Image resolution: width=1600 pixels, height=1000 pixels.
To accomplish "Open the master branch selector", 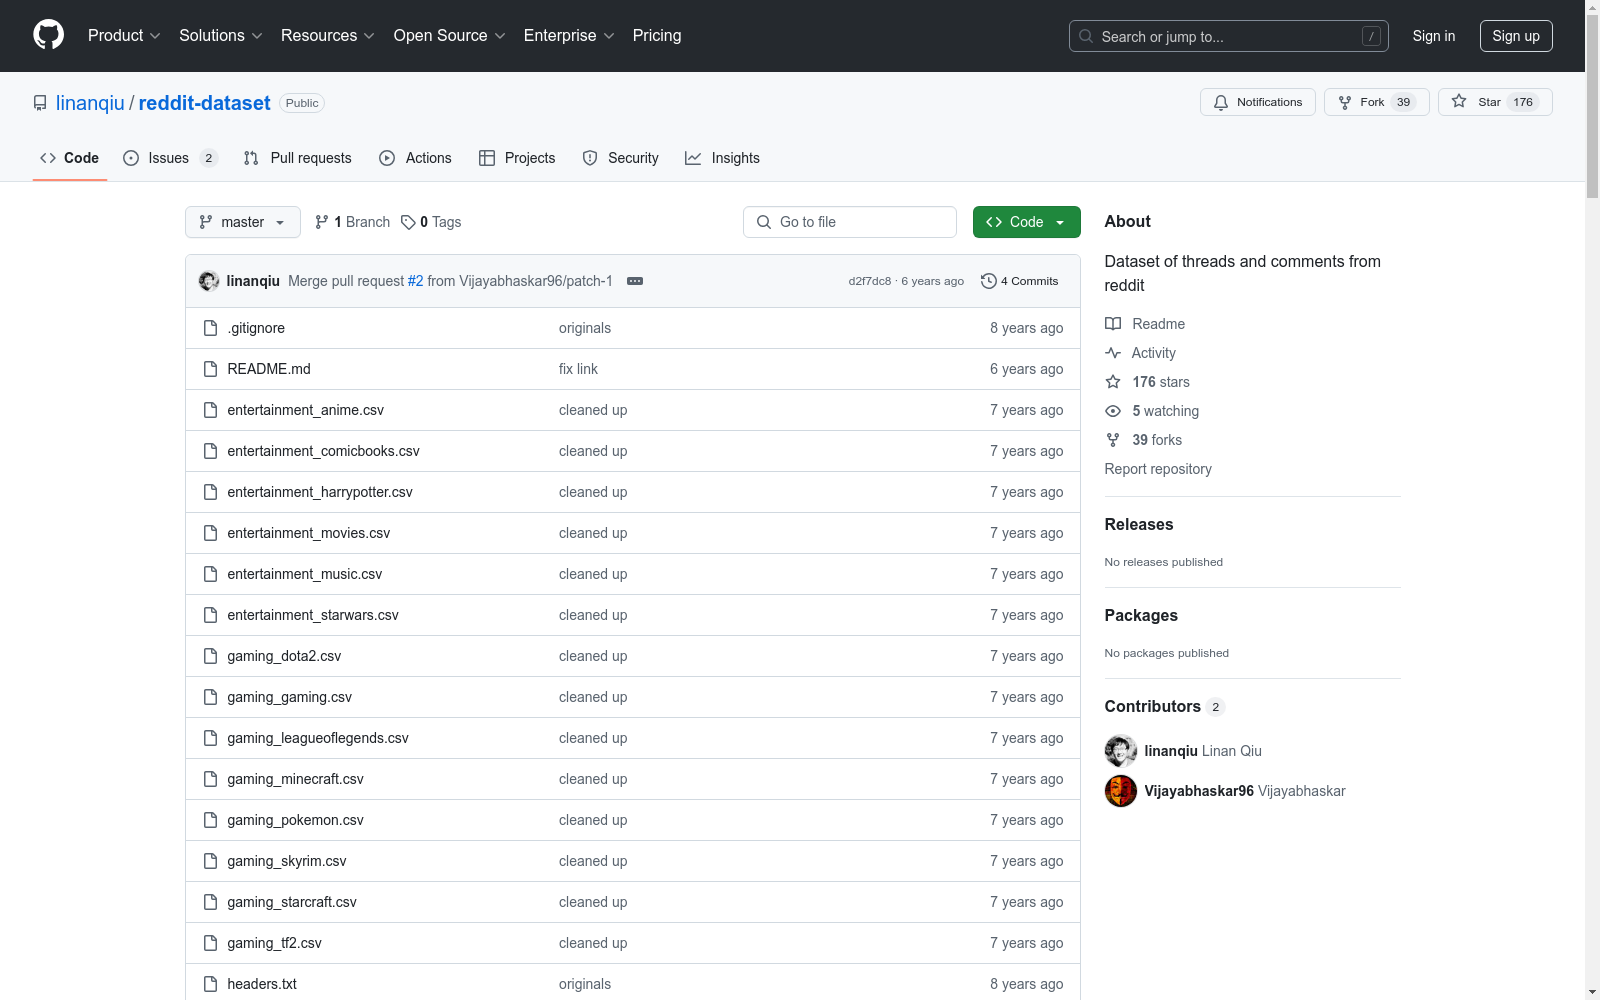I will pyautogui.click(x=243, y=222).
